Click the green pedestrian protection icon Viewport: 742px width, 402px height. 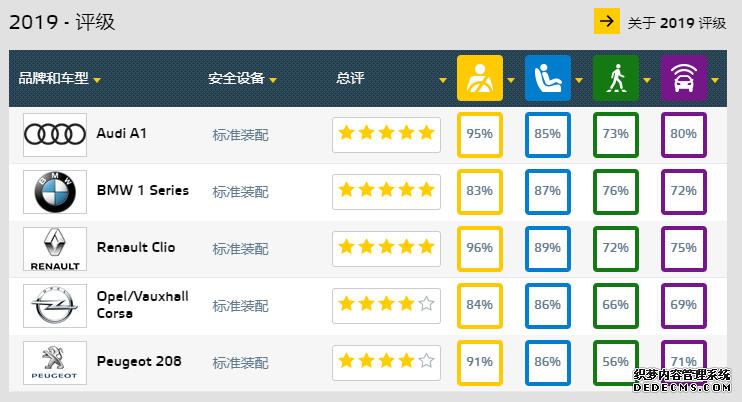click(x=616, y=78)
